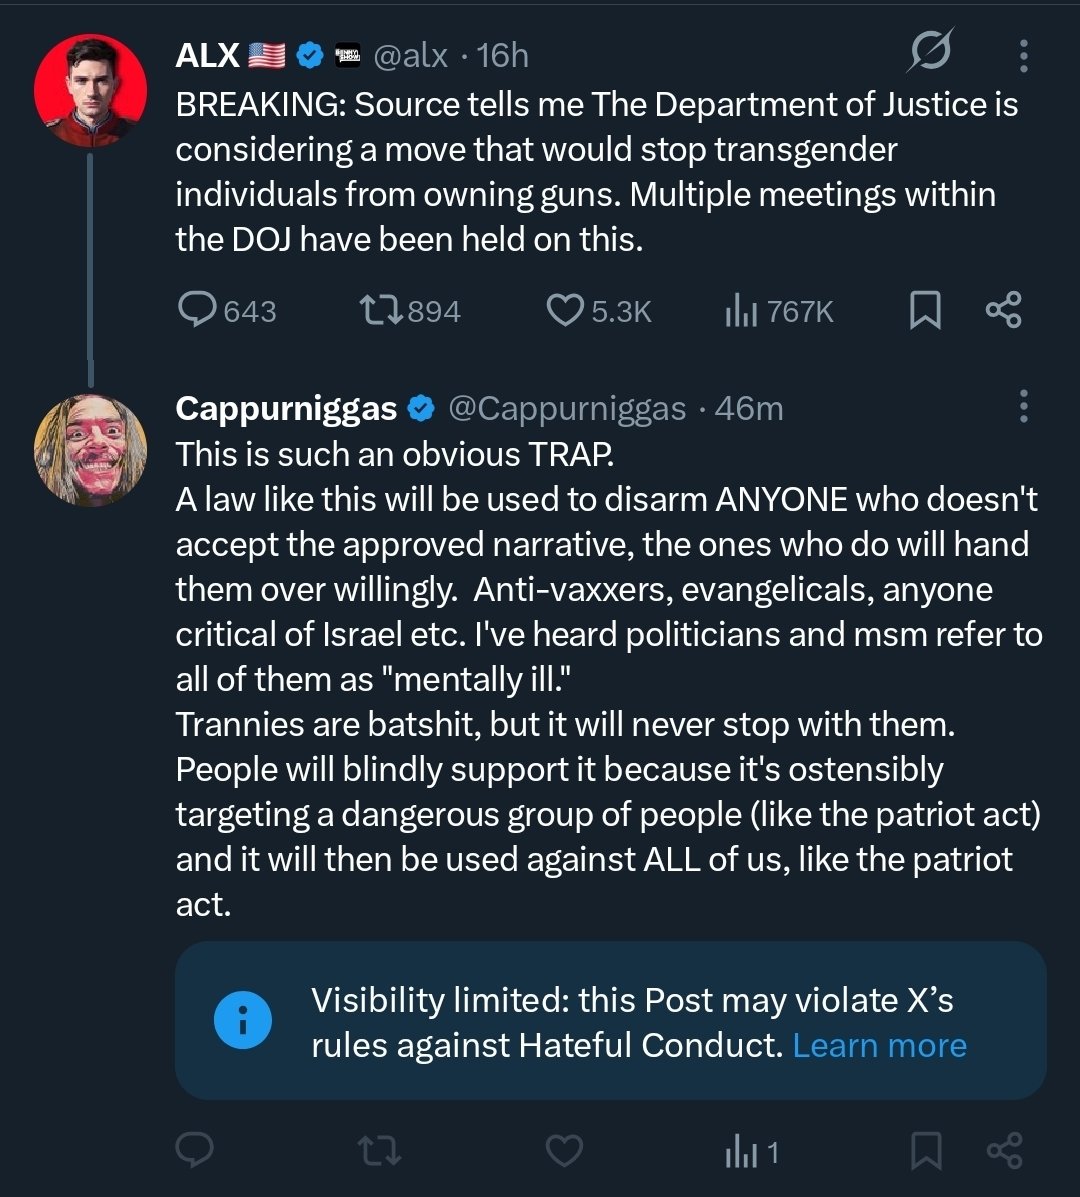The width and height of the screenshot is (1080, 1197).
Task: Repost the second post
Action: 380,1150
